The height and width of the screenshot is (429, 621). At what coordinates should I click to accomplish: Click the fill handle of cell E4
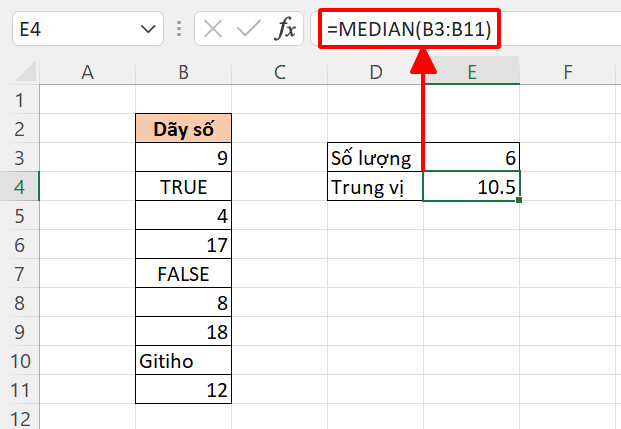(x=519, y=200)
